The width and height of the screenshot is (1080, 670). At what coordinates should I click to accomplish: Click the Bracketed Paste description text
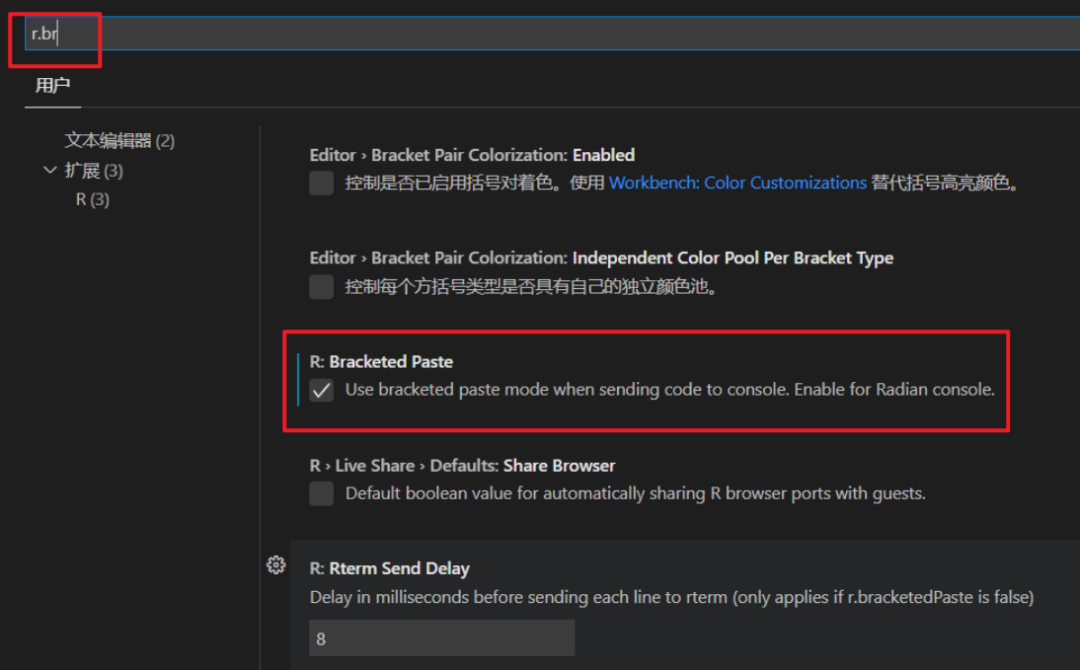(669, 390)
